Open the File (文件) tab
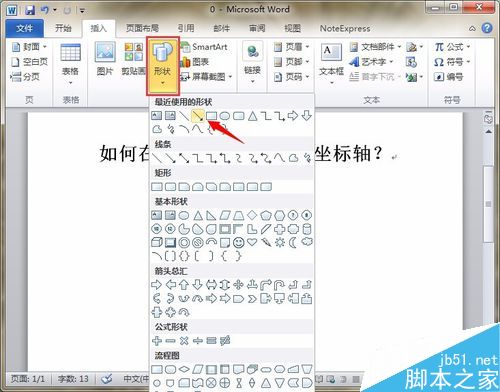The width and height of the screenshot is (500, 392). coord(24,28)
